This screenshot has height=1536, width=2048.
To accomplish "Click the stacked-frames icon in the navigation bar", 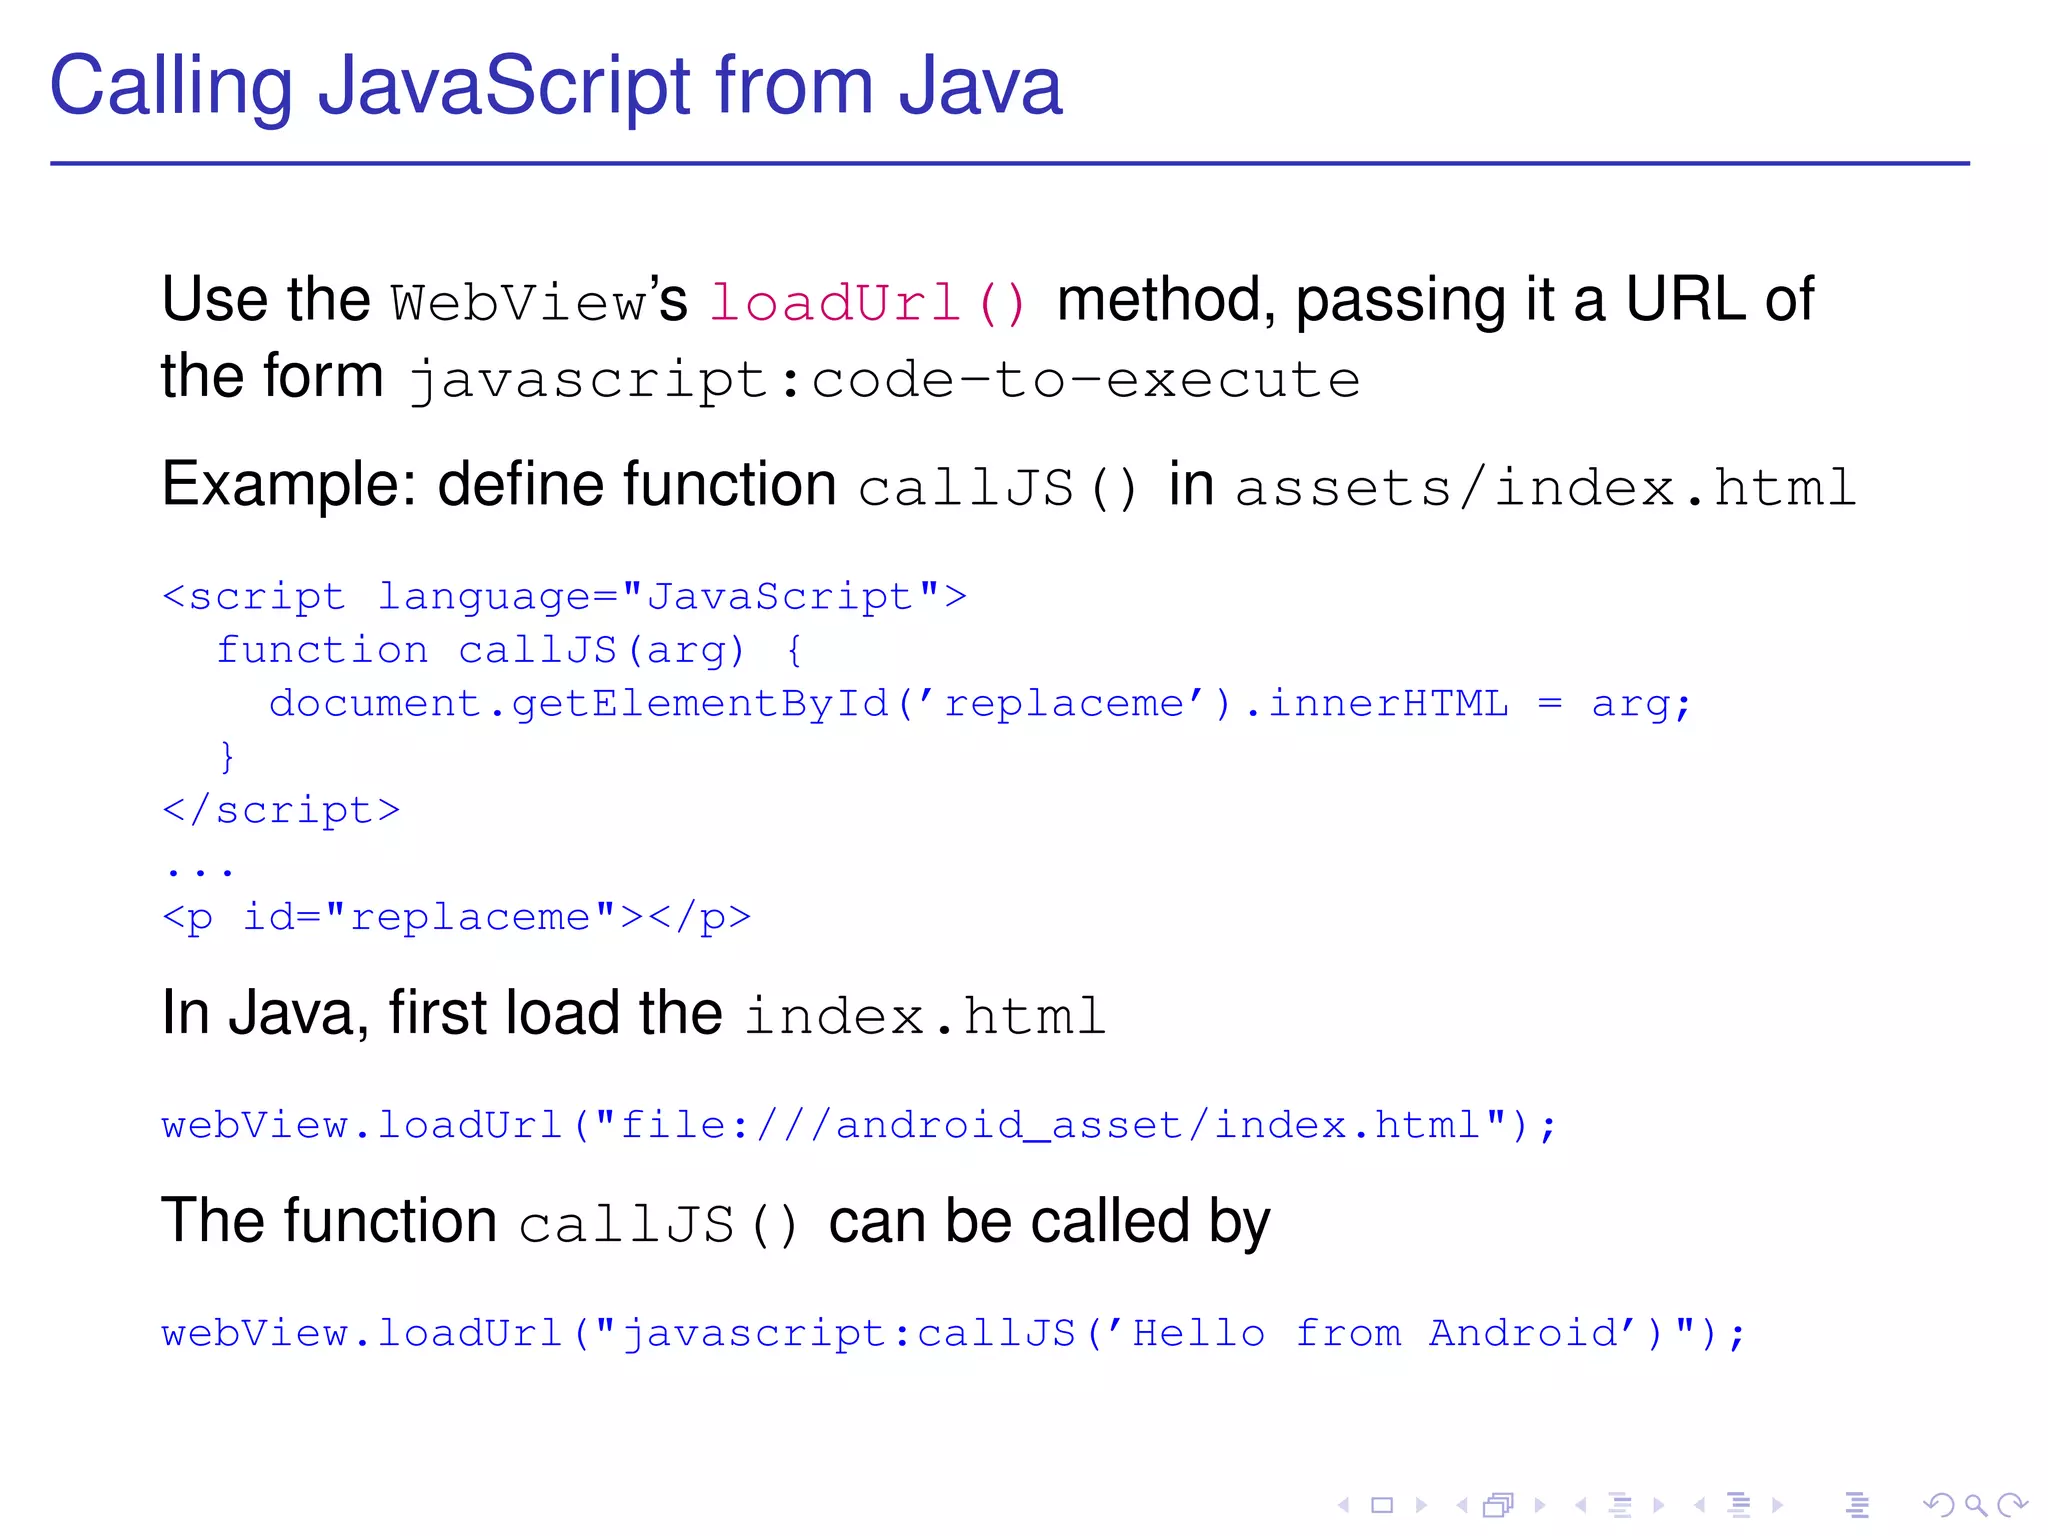I will pos(1499,1505).
